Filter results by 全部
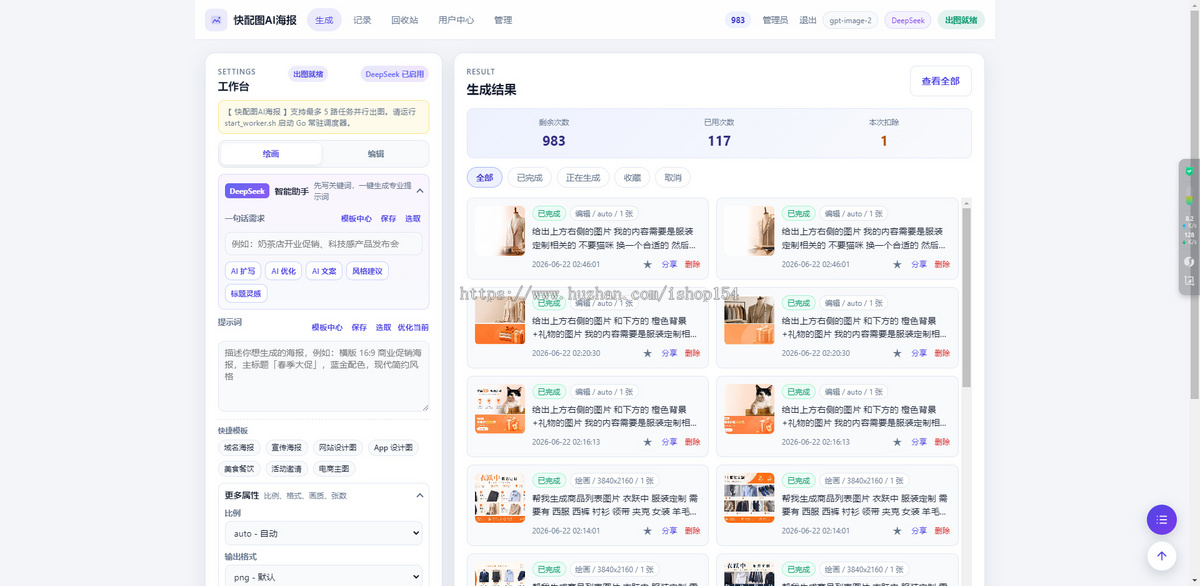The width and height of the screenshot is (1200, 586). 484,177
